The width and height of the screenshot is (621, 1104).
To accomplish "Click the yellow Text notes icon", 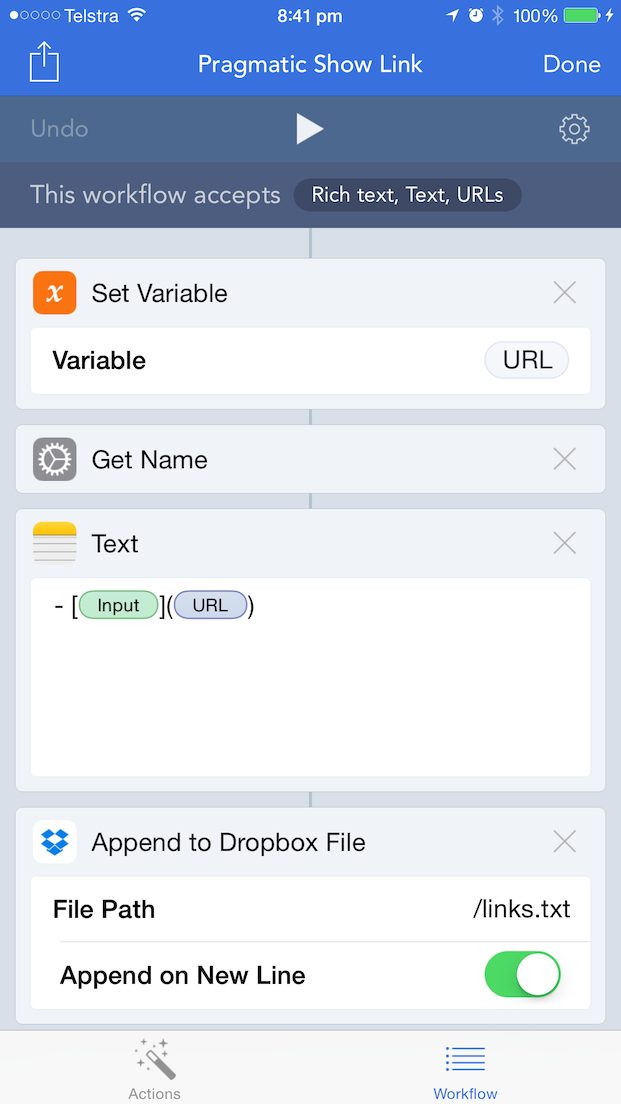I will click(55, 544).
